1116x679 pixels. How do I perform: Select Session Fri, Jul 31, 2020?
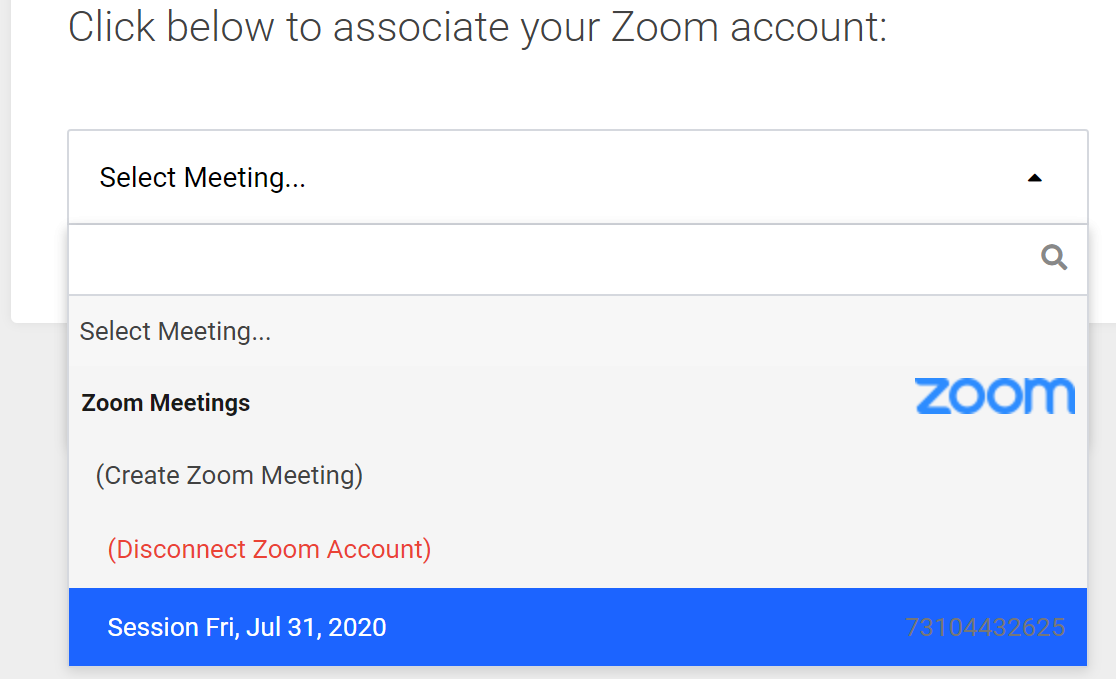247,627
